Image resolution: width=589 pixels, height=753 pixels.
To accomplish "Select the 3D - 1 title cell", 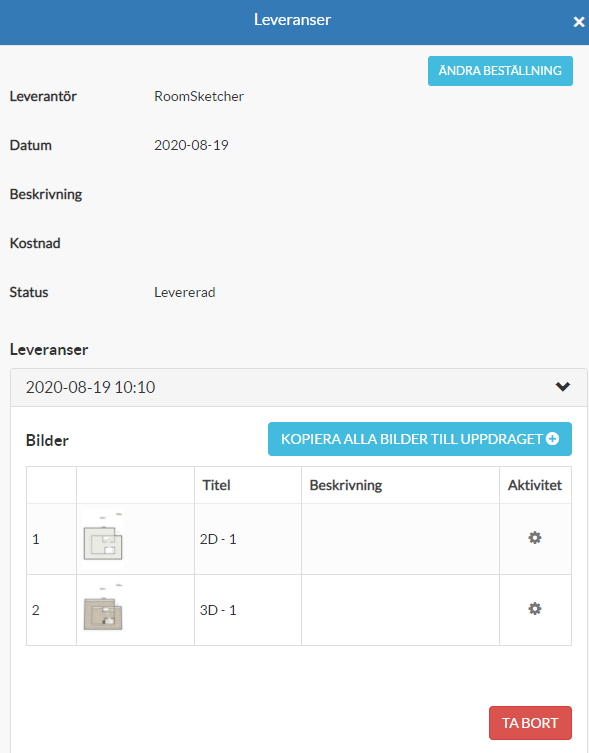I will point(248,610).
